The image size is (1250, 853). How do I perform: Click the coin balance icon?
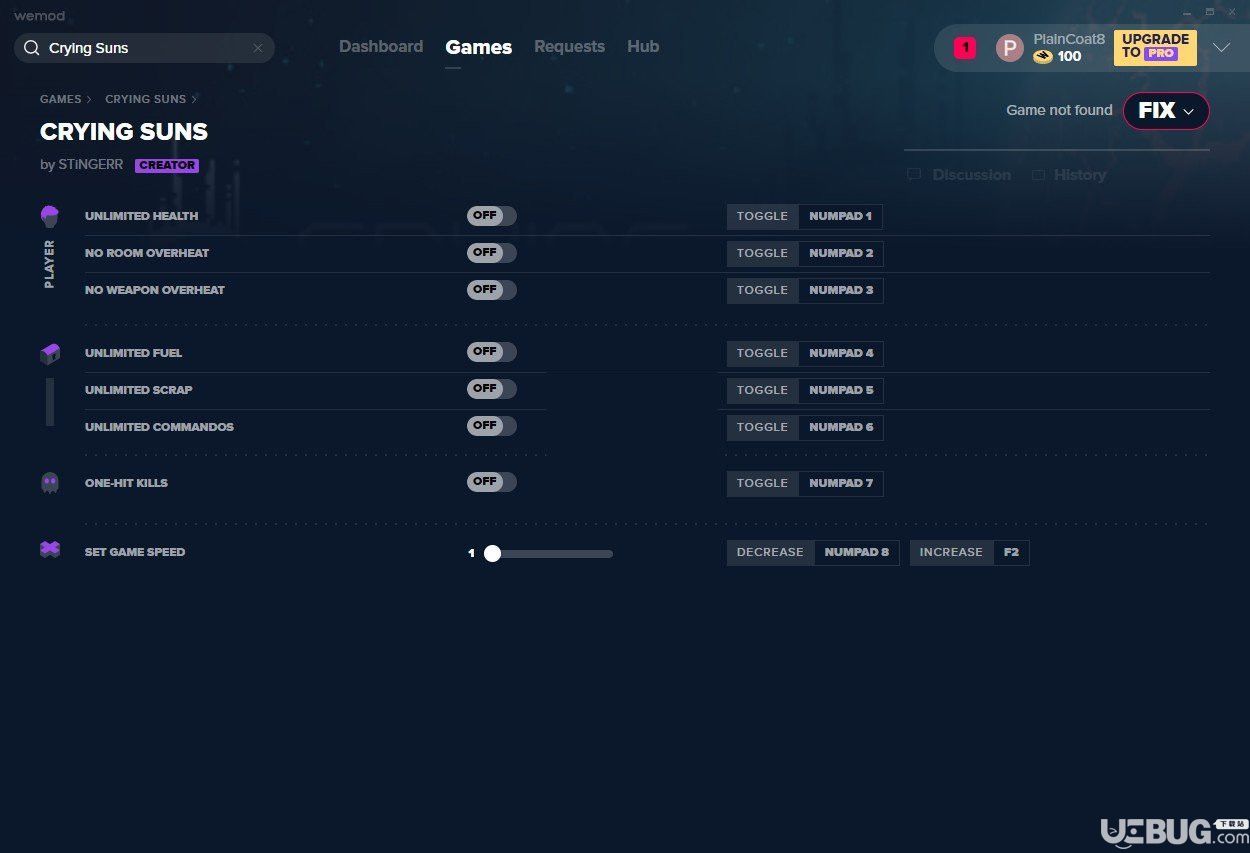coord(1043,57)
